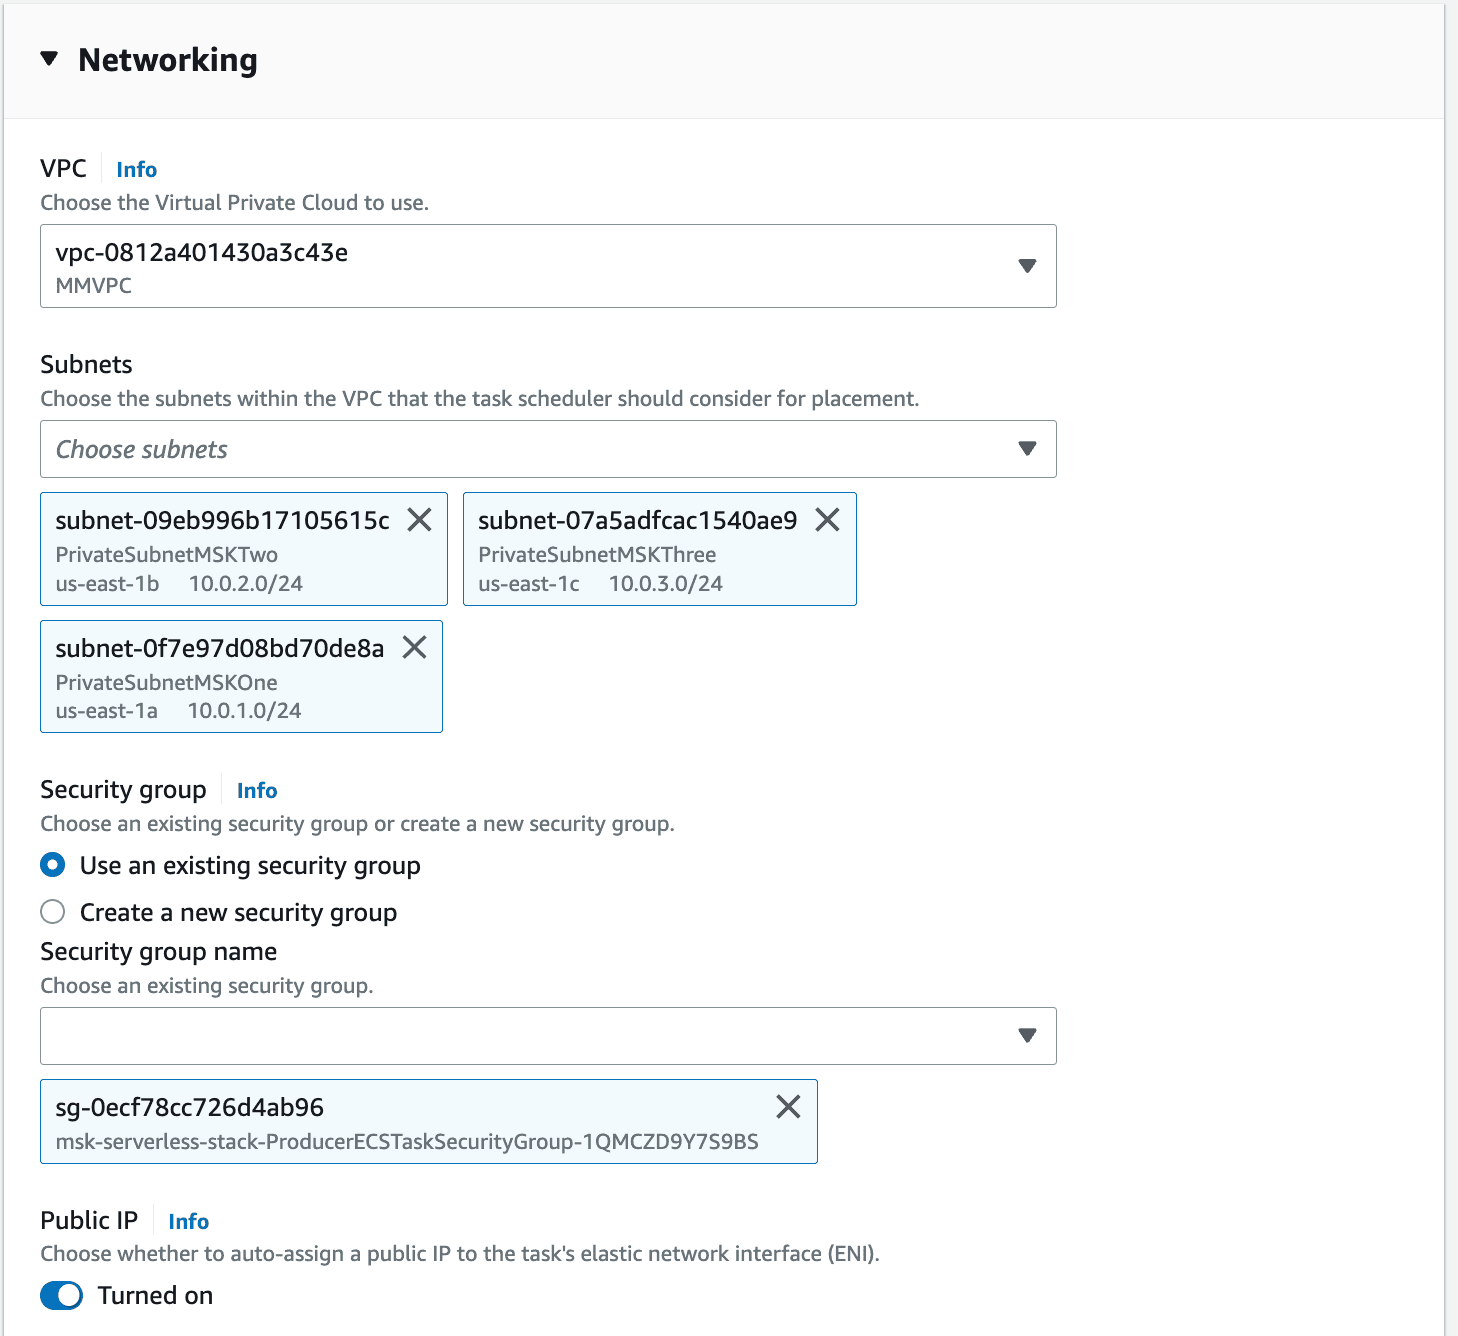Open the VPC Info link
The width and height of the screenshot is (1458, 1336).
pos(137,170)
